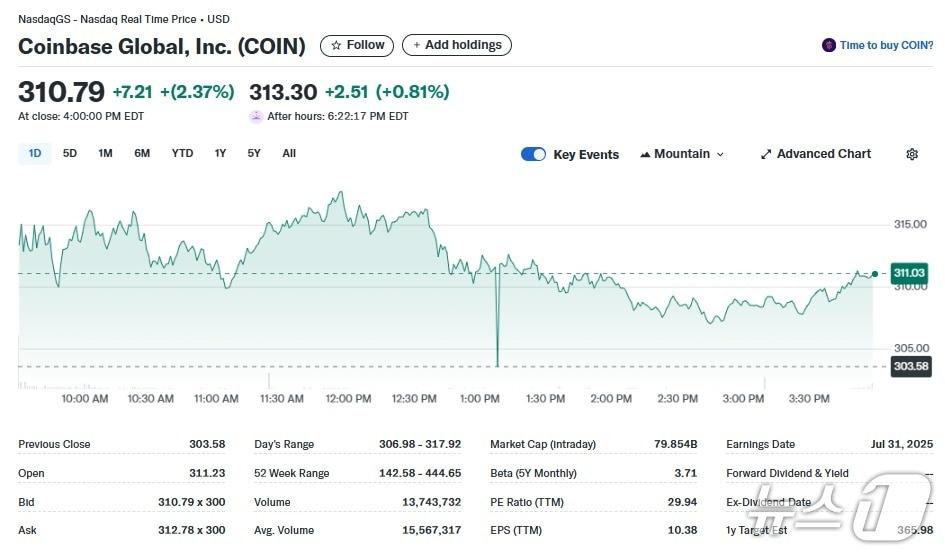Show All time range data
The height and width of the screenshot is (555, 945).
(289, 153)
